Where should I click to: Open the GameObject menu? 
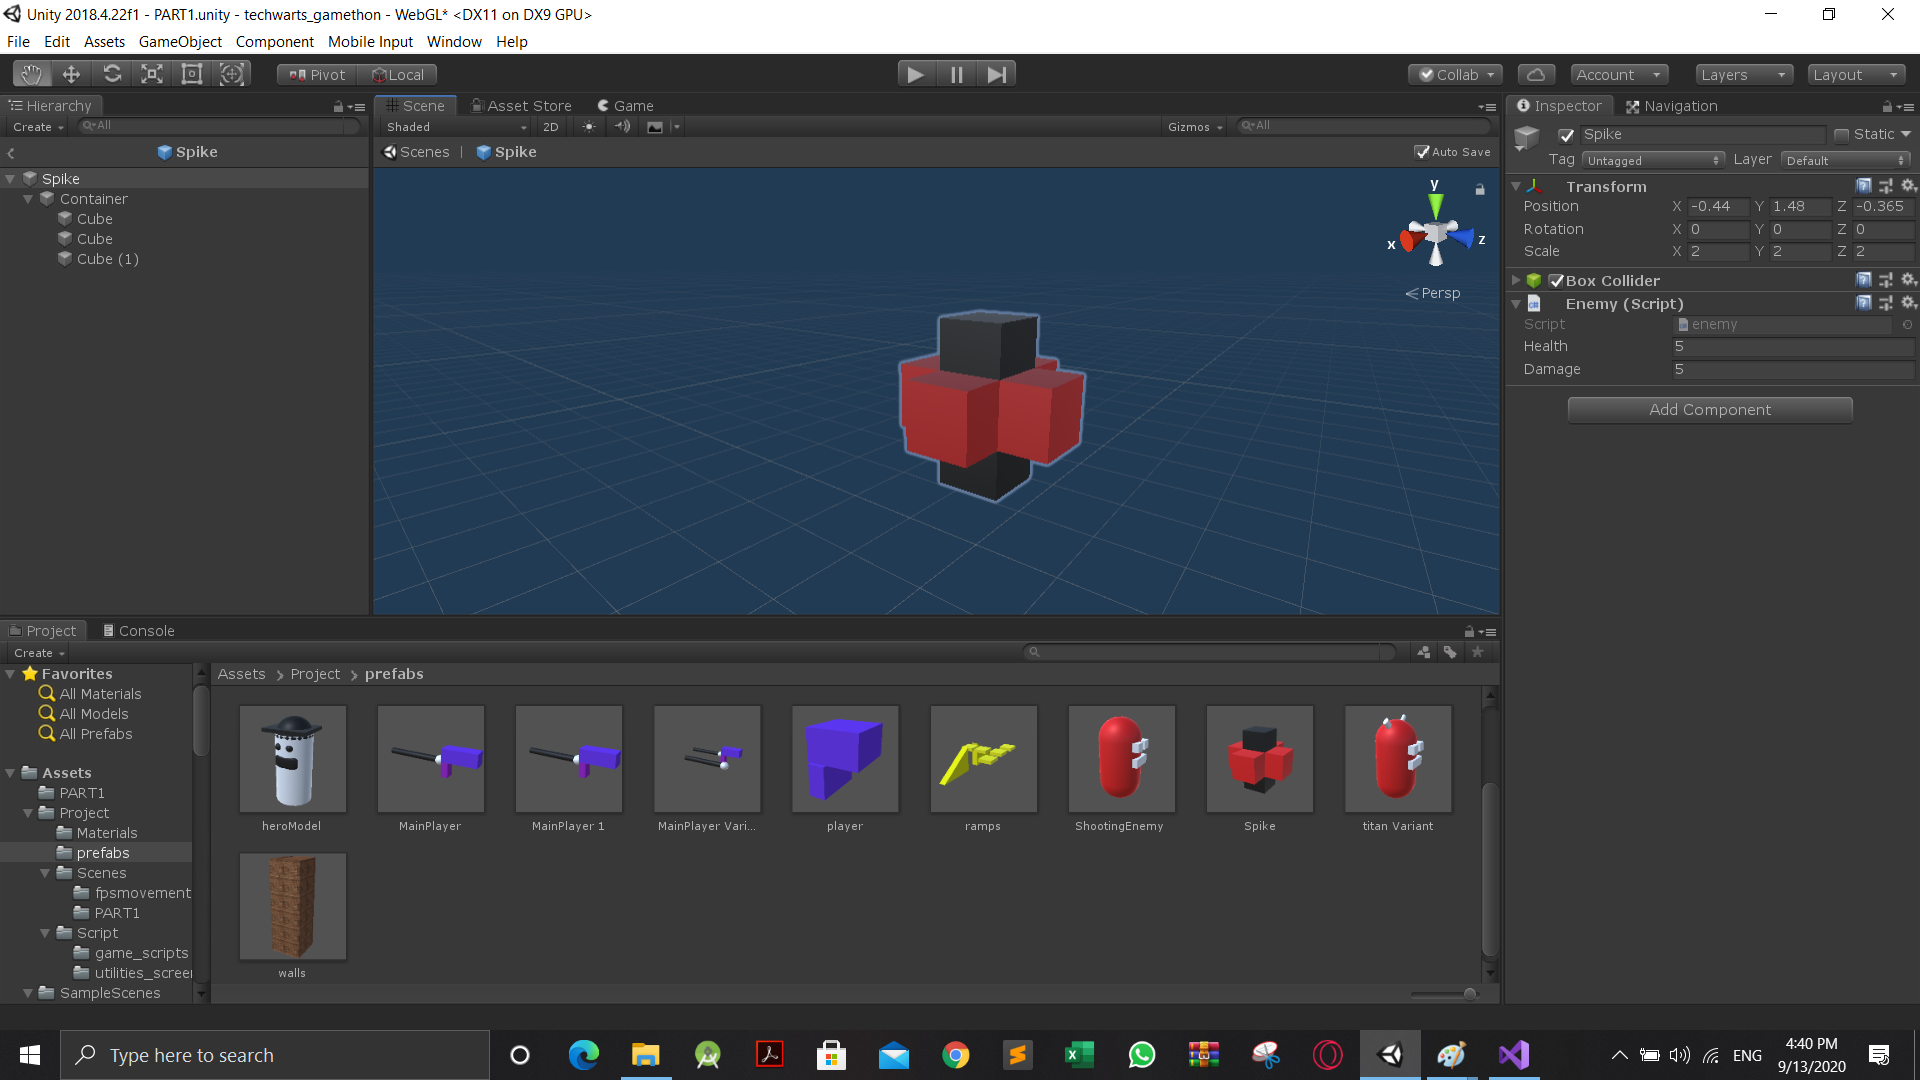click(180, 42)
